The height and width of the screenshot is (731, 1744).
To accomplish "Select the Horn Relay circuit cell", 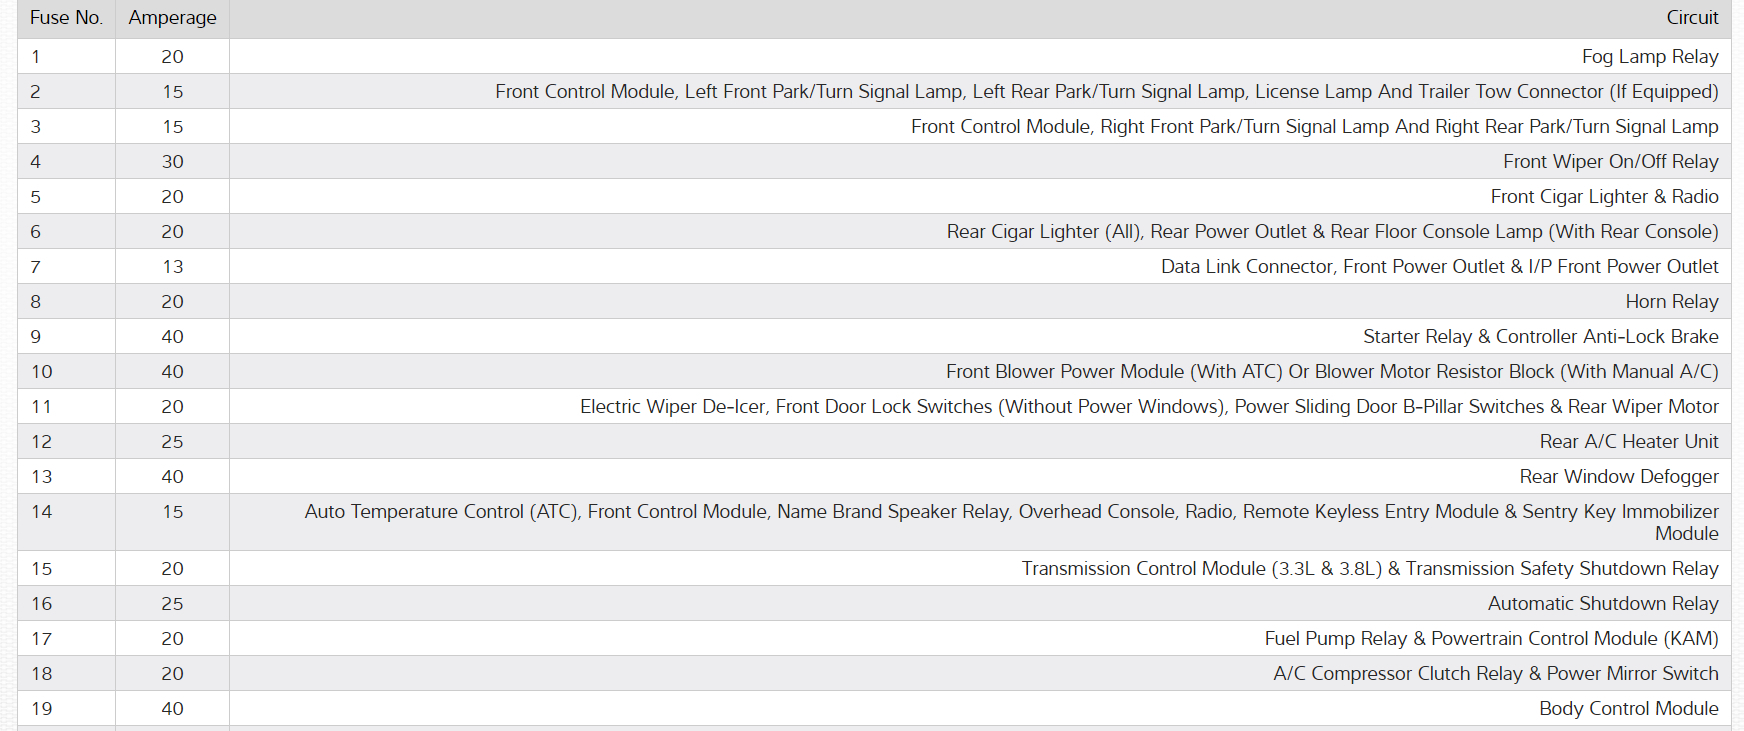I will (x=1671, y=302).
